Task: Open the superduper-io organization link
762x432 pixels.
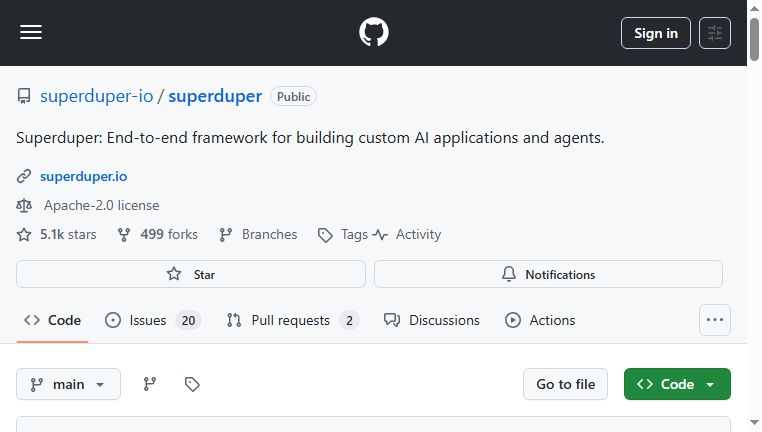Action: [96, 96]
